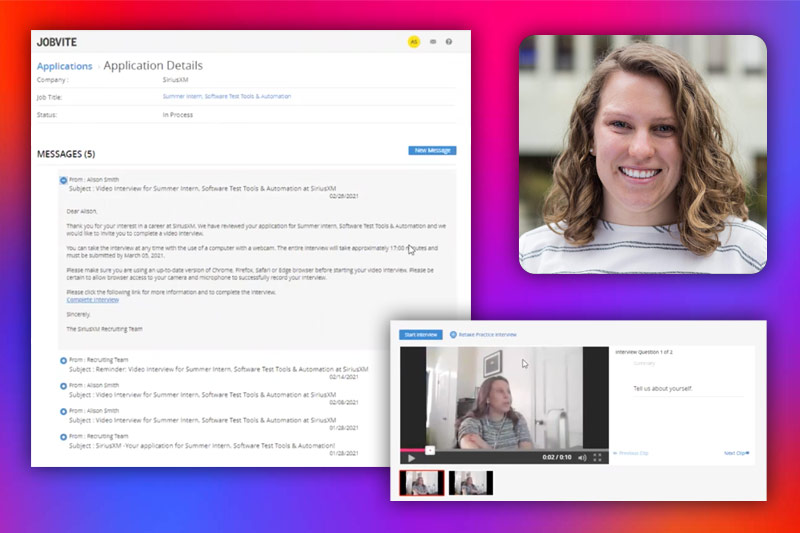The image size is (800, 533).
Task: Open the yellow AS user avatar menu
Action: pos(414,42)
